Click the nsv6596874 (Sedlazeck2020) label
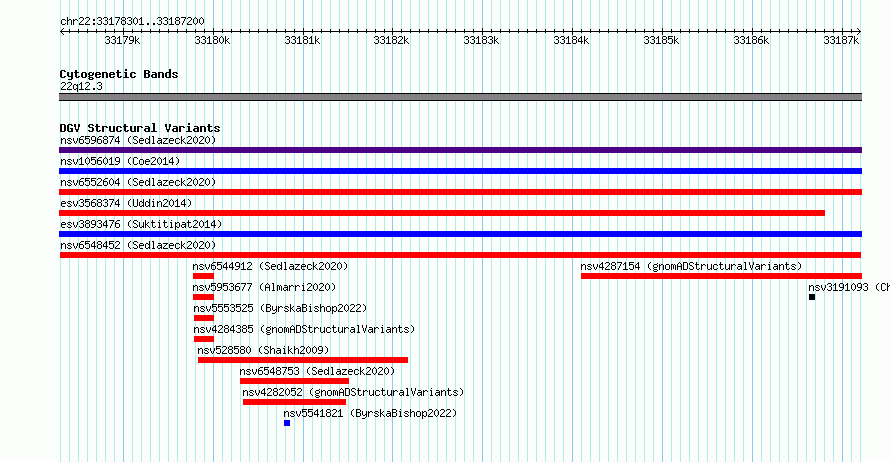890x462 pixels. point(138,140)
